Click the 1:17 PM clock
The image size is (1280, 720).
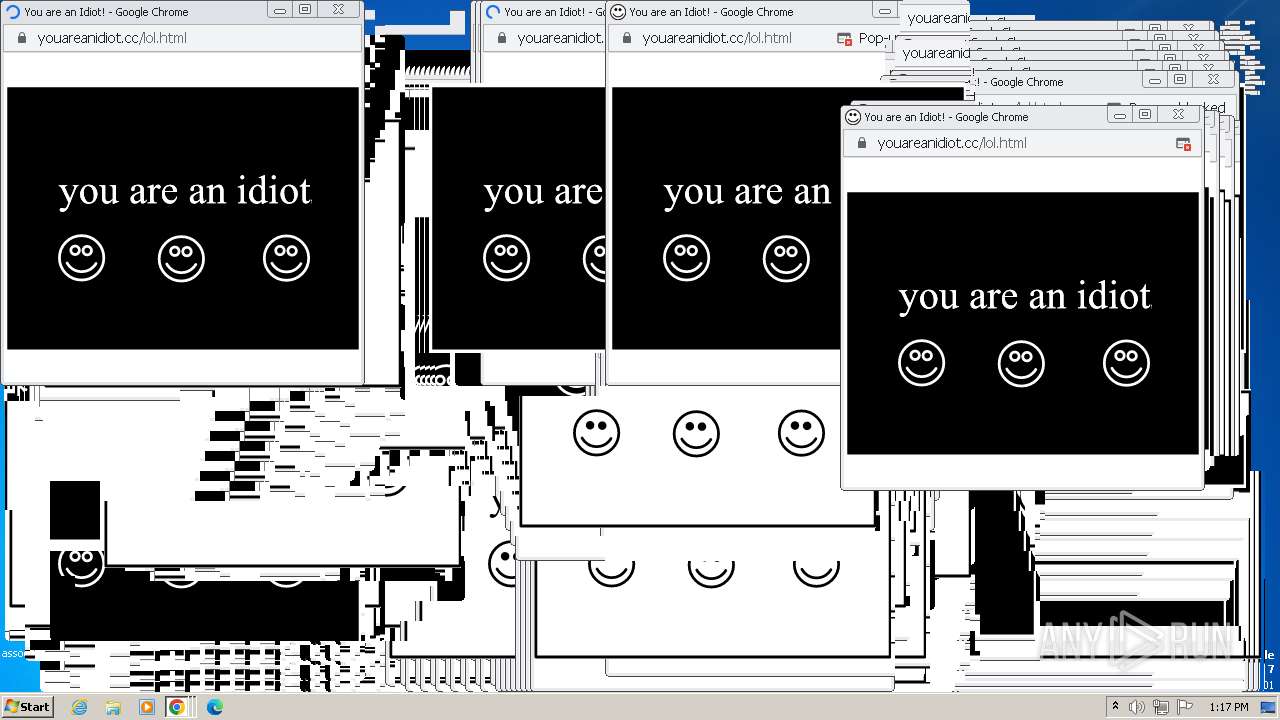(1229, 707)
